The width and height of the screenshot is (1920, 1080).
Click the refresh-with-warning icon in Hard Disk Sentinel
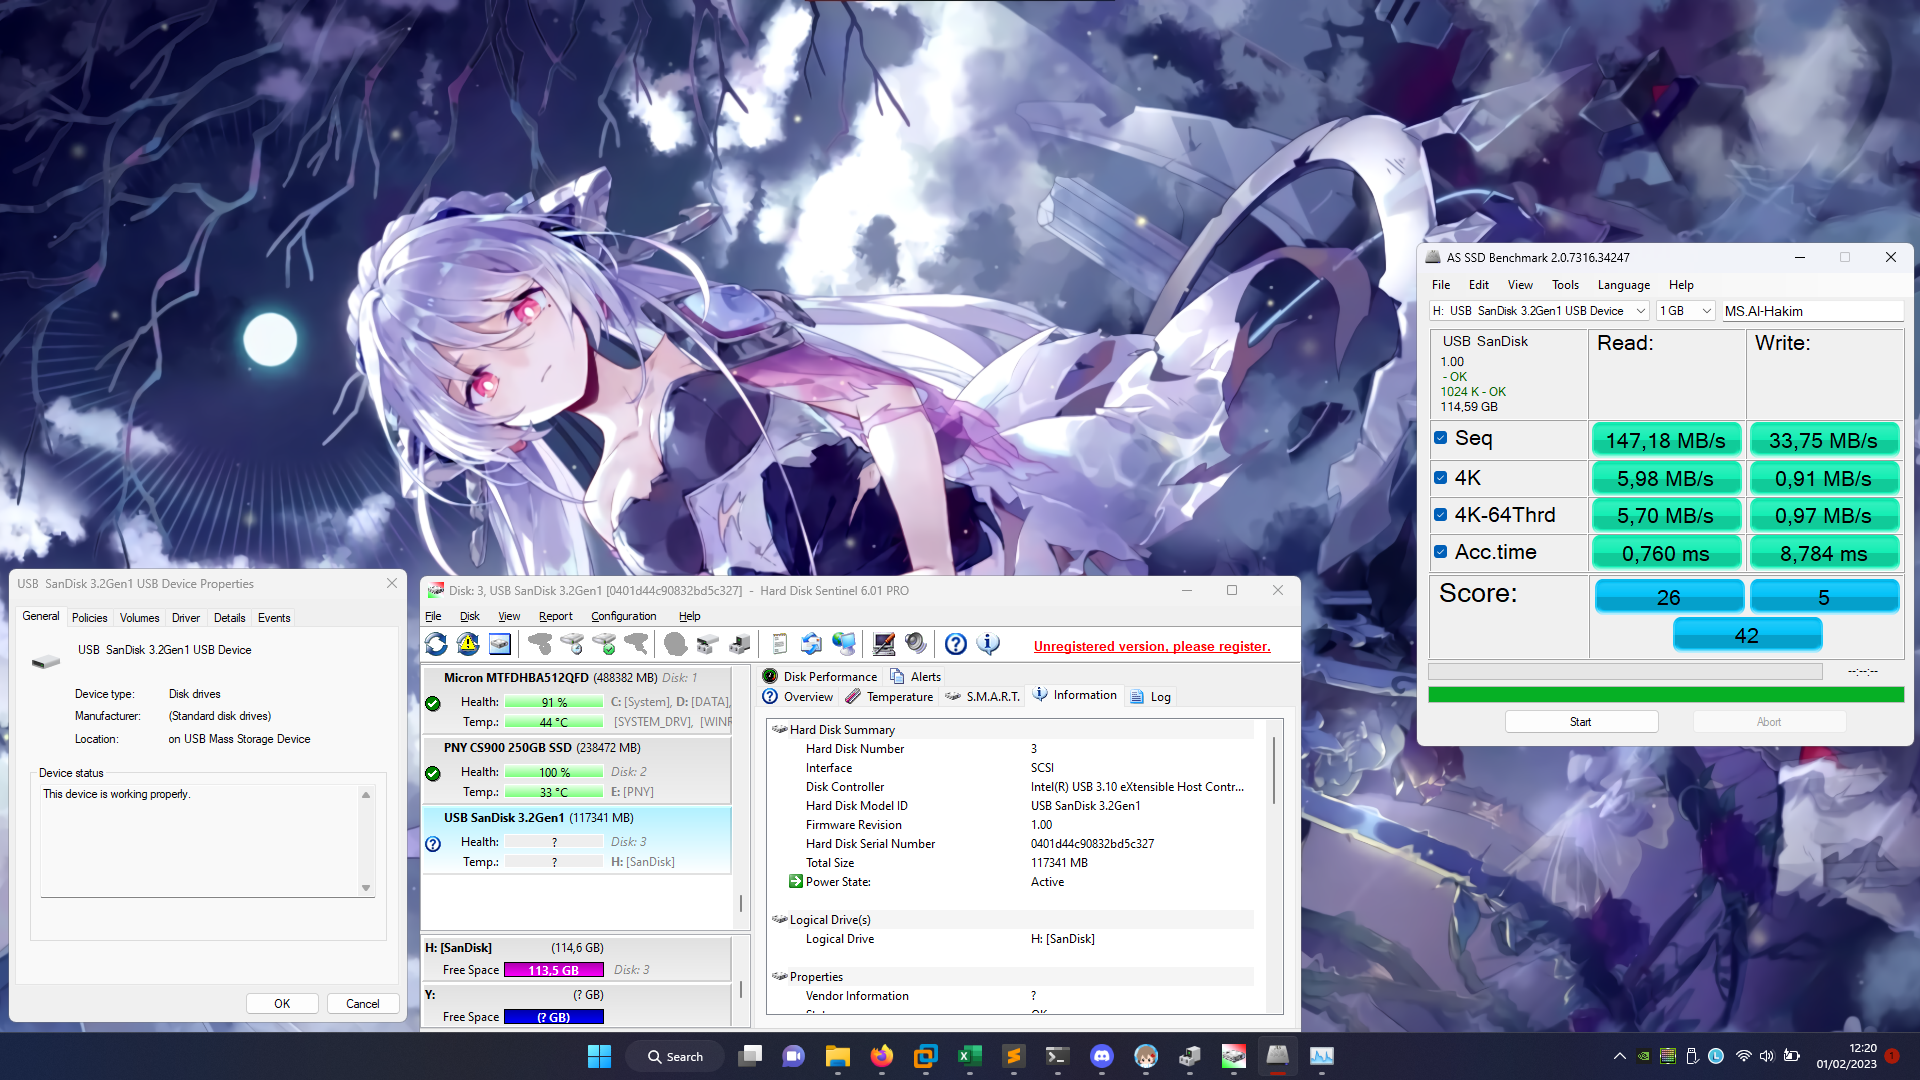coord(468,645)
